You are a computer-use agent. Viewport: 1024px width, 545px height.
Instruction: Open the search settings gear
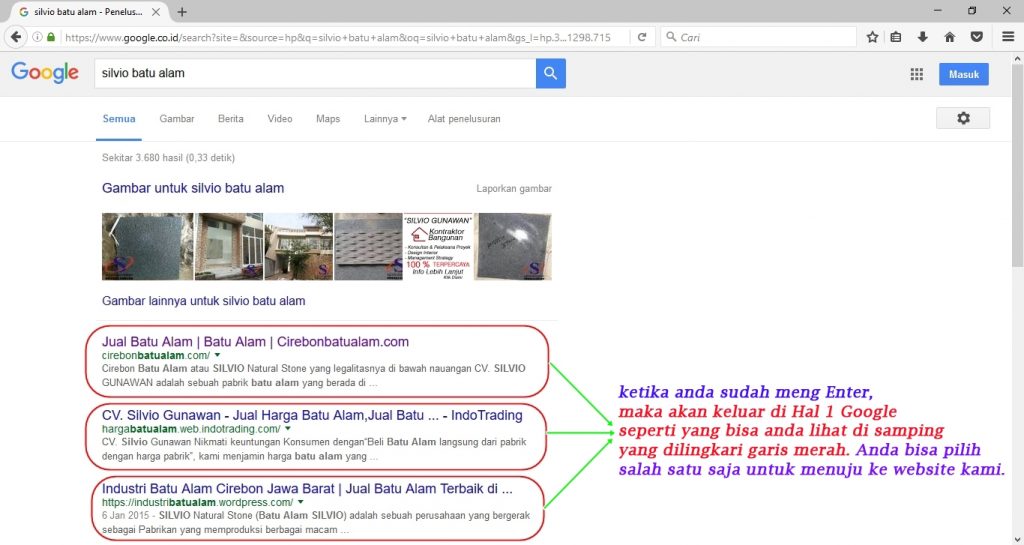pyautogui.click(x=962, y=118)
